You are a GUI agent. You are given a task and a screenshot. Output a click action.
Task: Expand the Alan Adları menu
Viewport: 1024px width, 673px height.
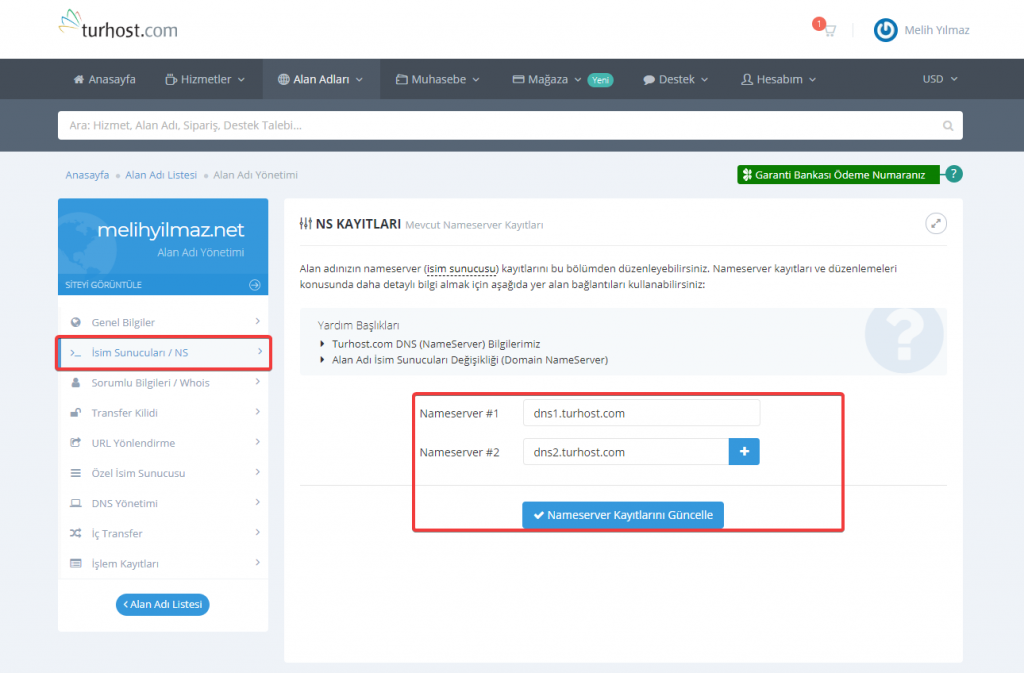click(320, 79)
